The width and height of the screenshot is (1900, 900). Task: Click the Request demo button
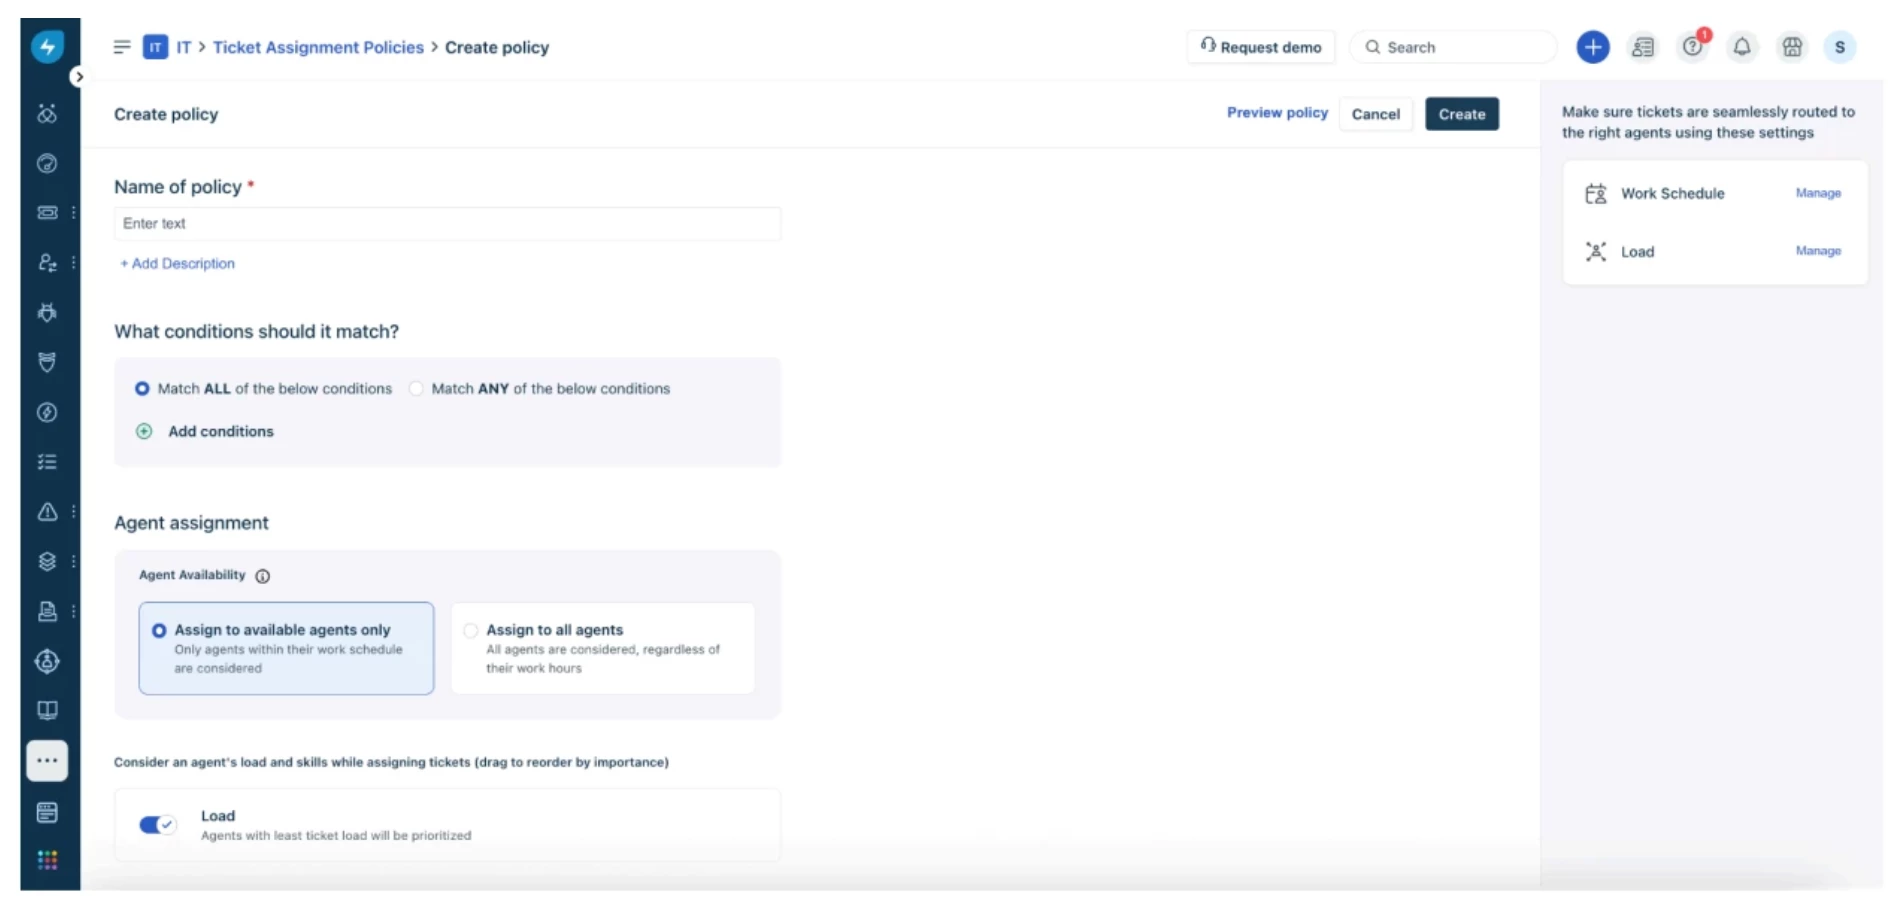pos(1261,47)
